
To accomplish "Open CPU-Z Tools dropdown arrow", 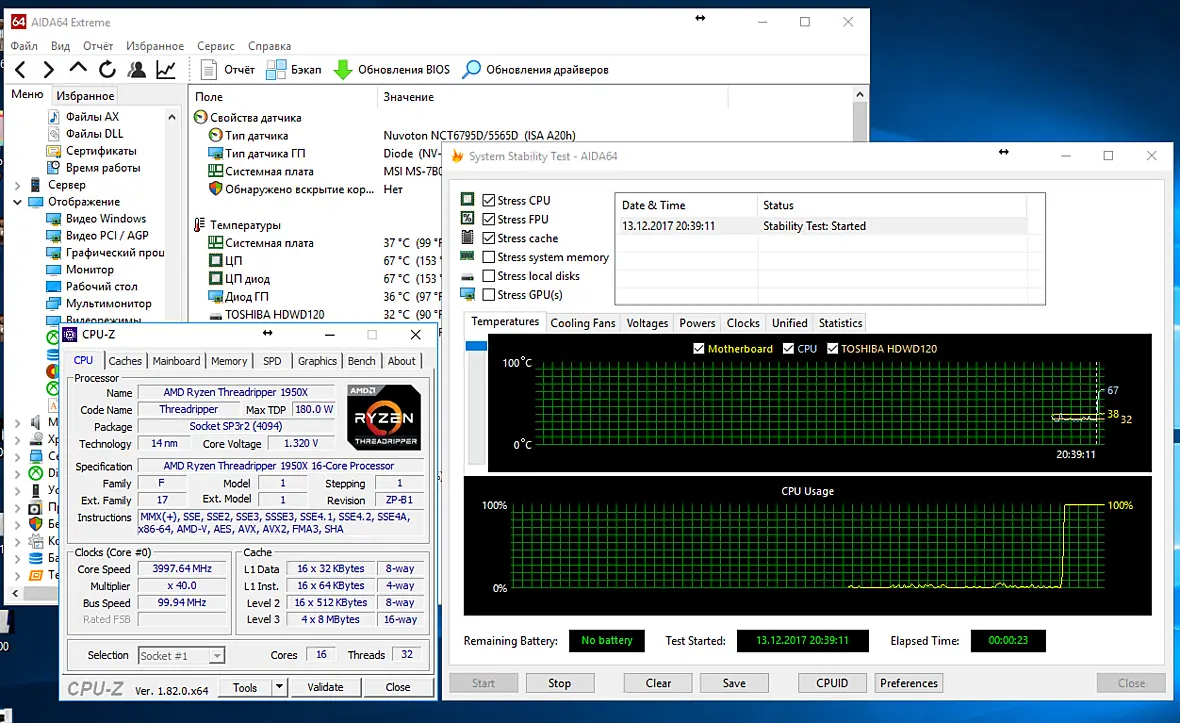I will pyautogui.click(x=279, y=686).
